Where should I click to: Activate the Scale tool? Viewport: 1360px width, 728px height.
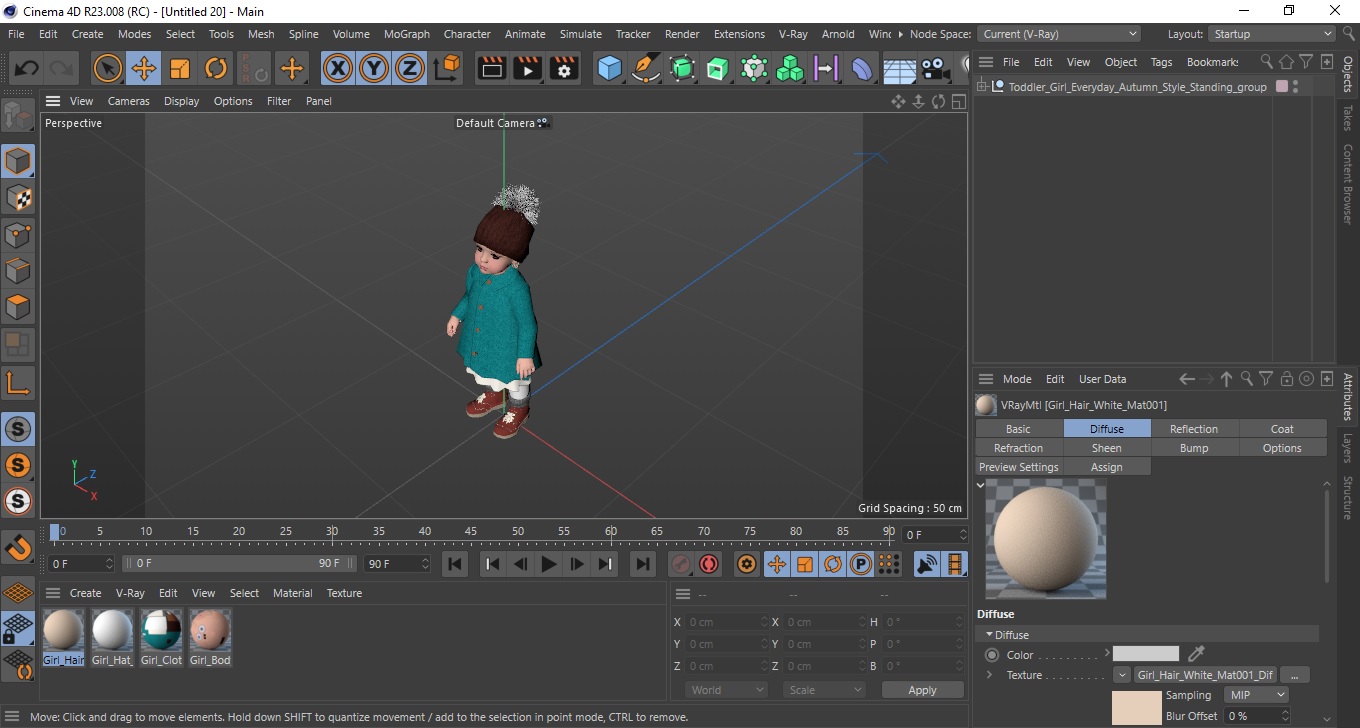click(180, 69)
